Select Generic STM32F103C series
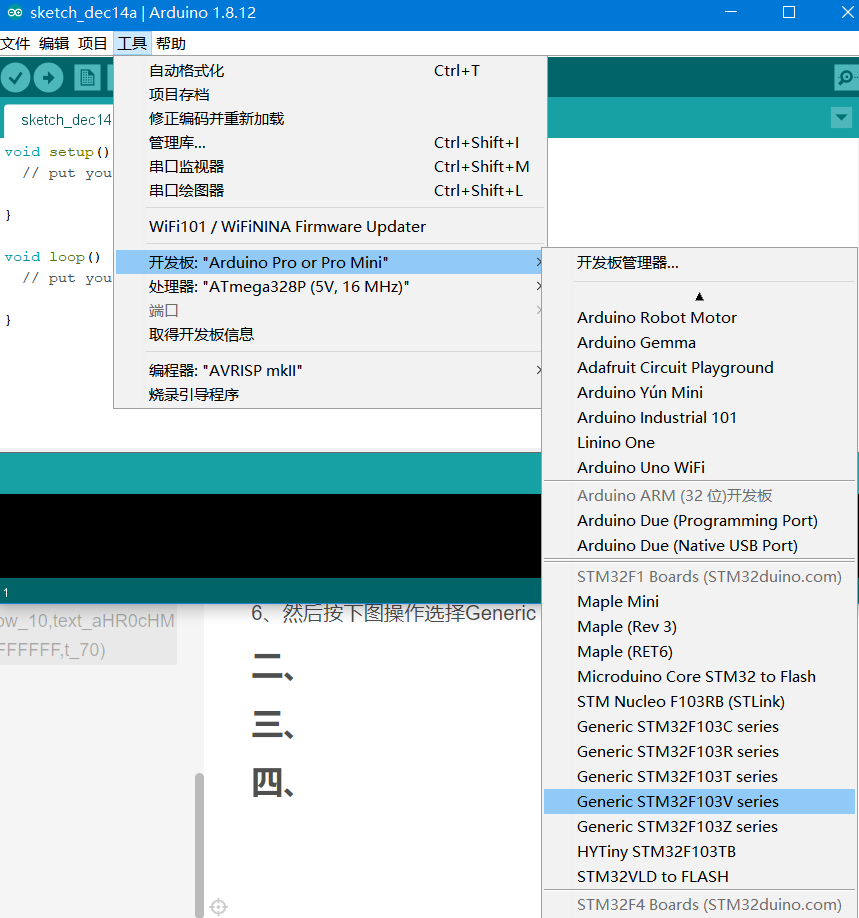Image resolution: width=859 pixels, height=918 pixels. coord(700,727)
